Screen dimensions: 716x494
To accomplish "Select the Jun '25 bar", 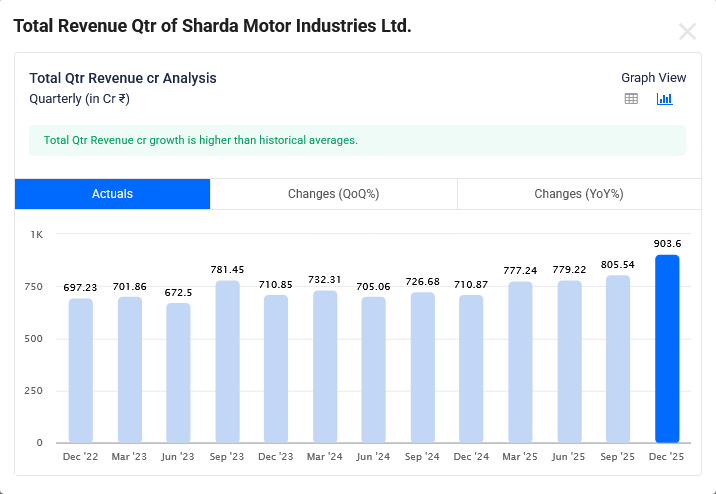I will 569,362.
